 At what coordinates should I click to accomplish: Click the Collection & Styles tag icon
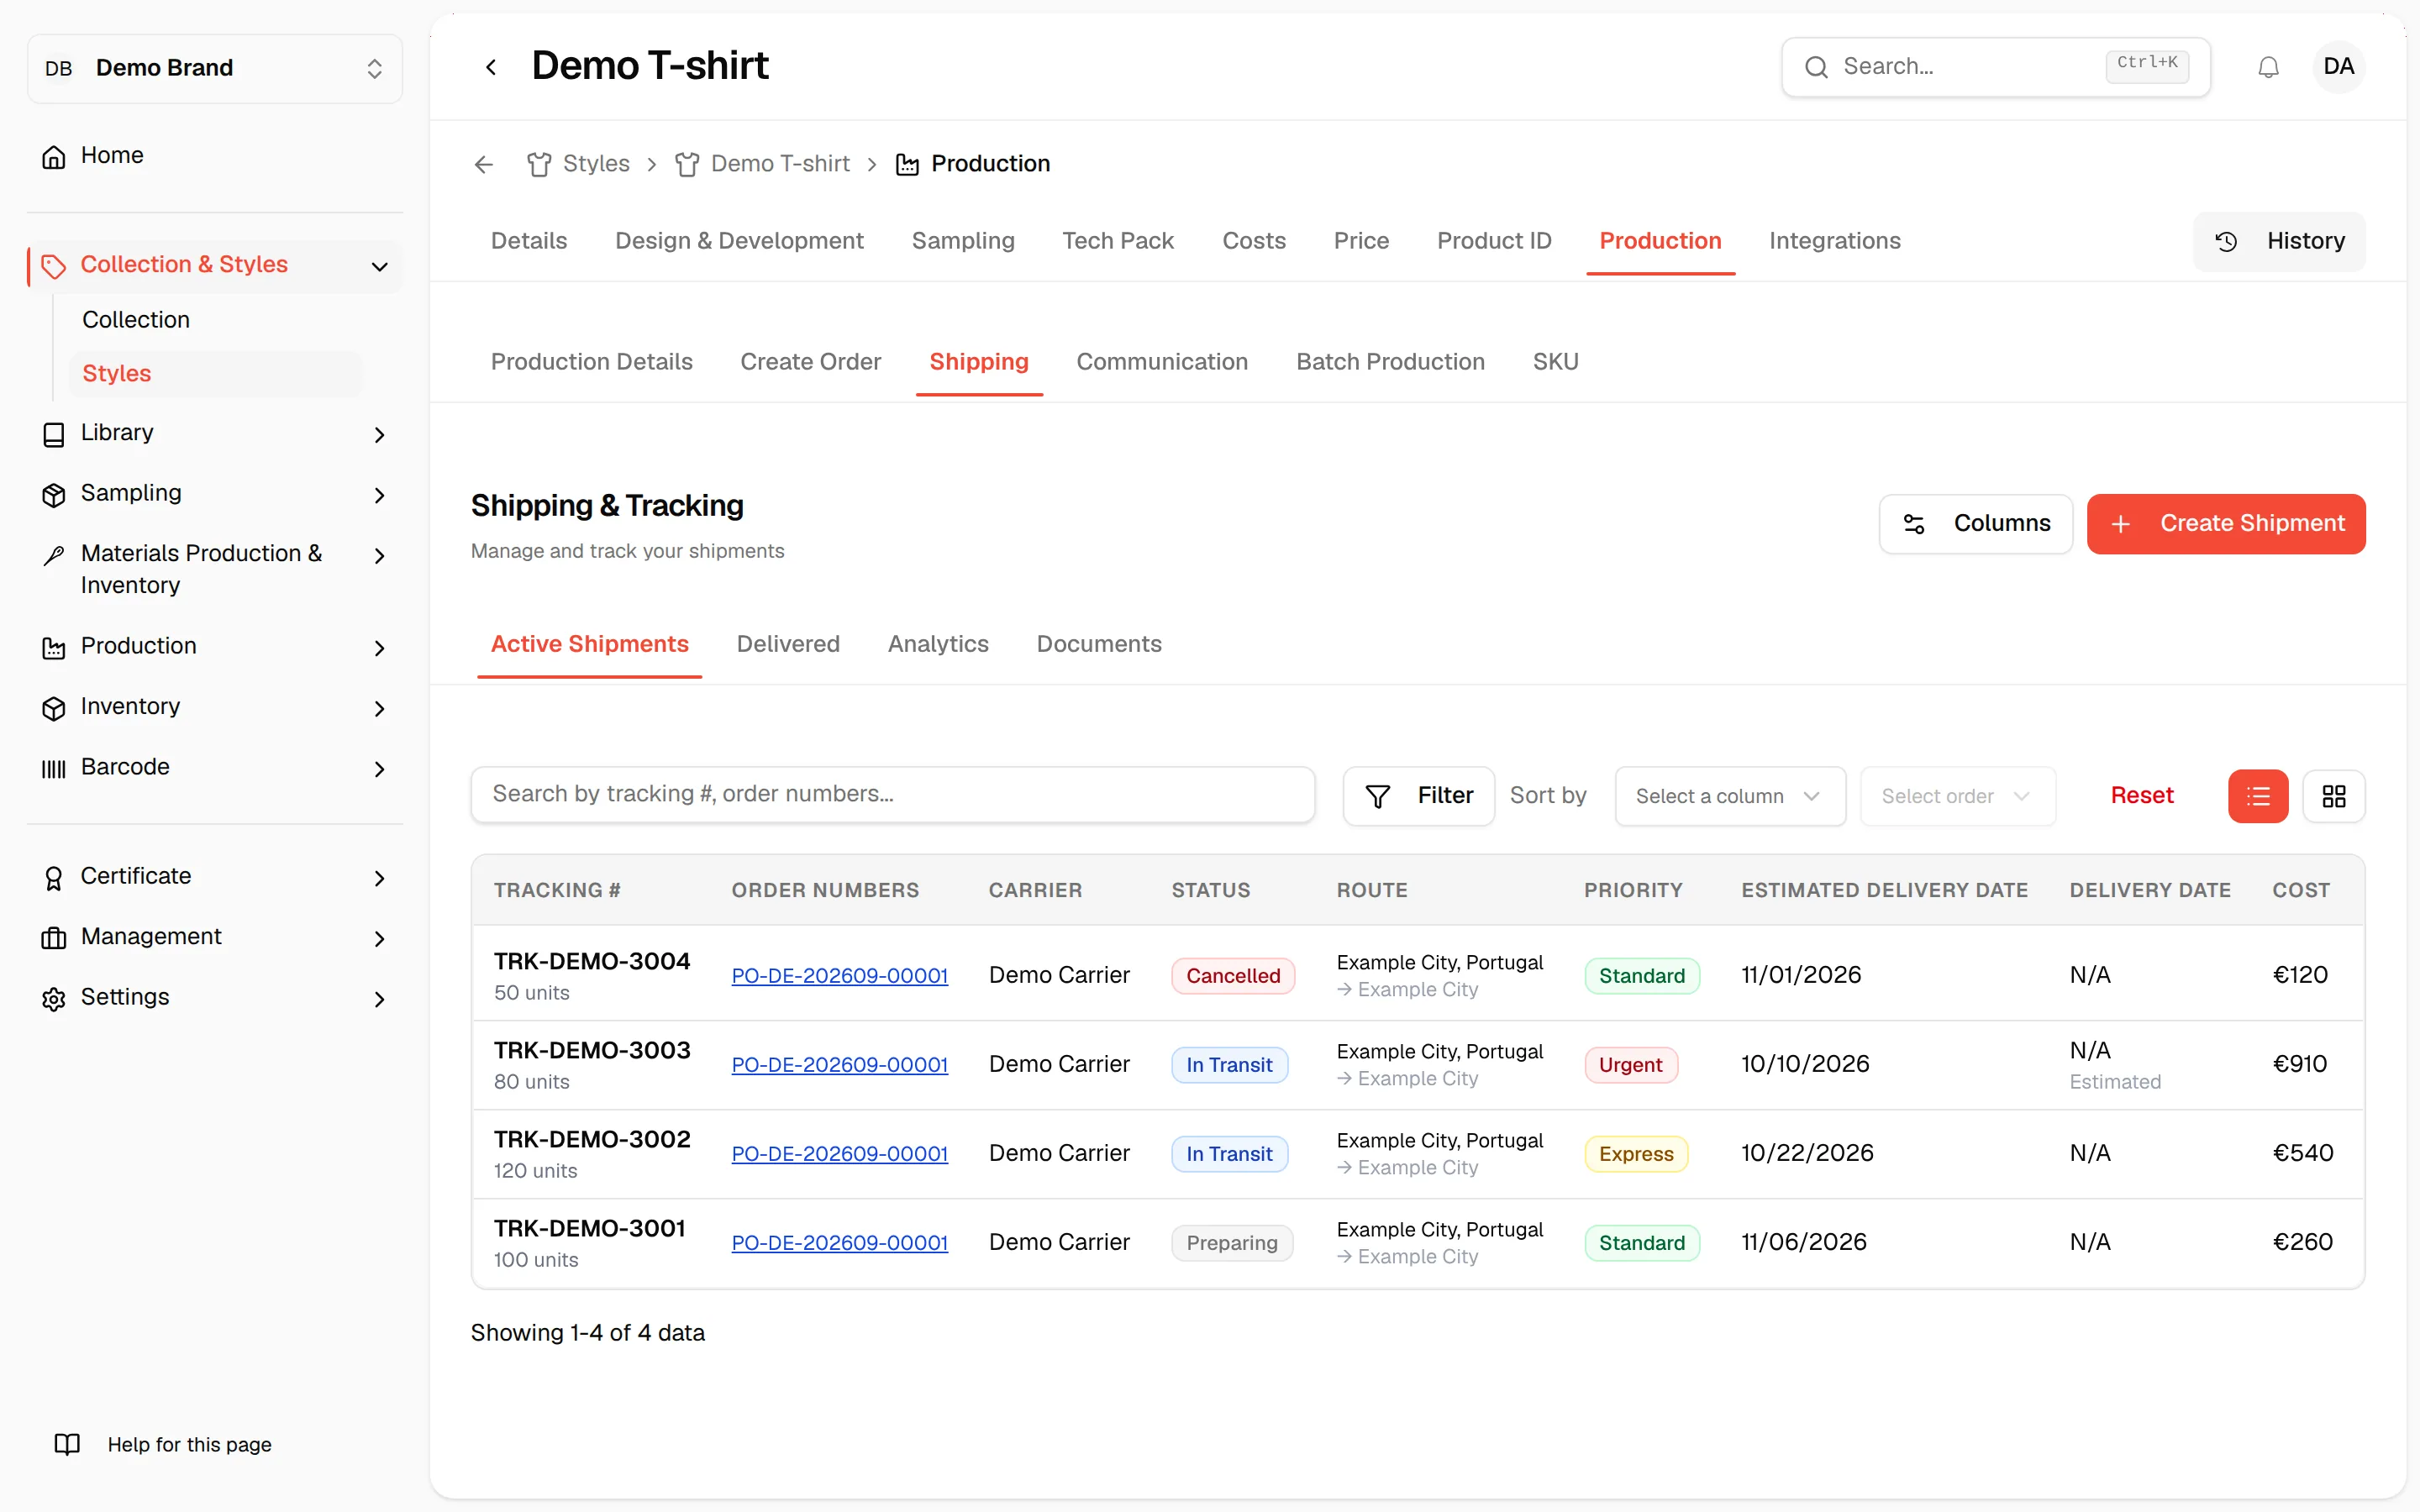pos(54,266)
